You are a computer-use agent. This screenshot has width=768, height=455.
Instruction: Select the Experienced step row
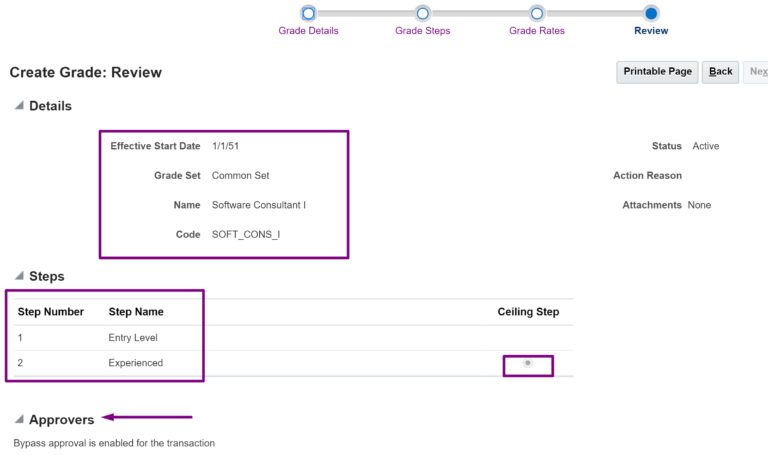135,363
